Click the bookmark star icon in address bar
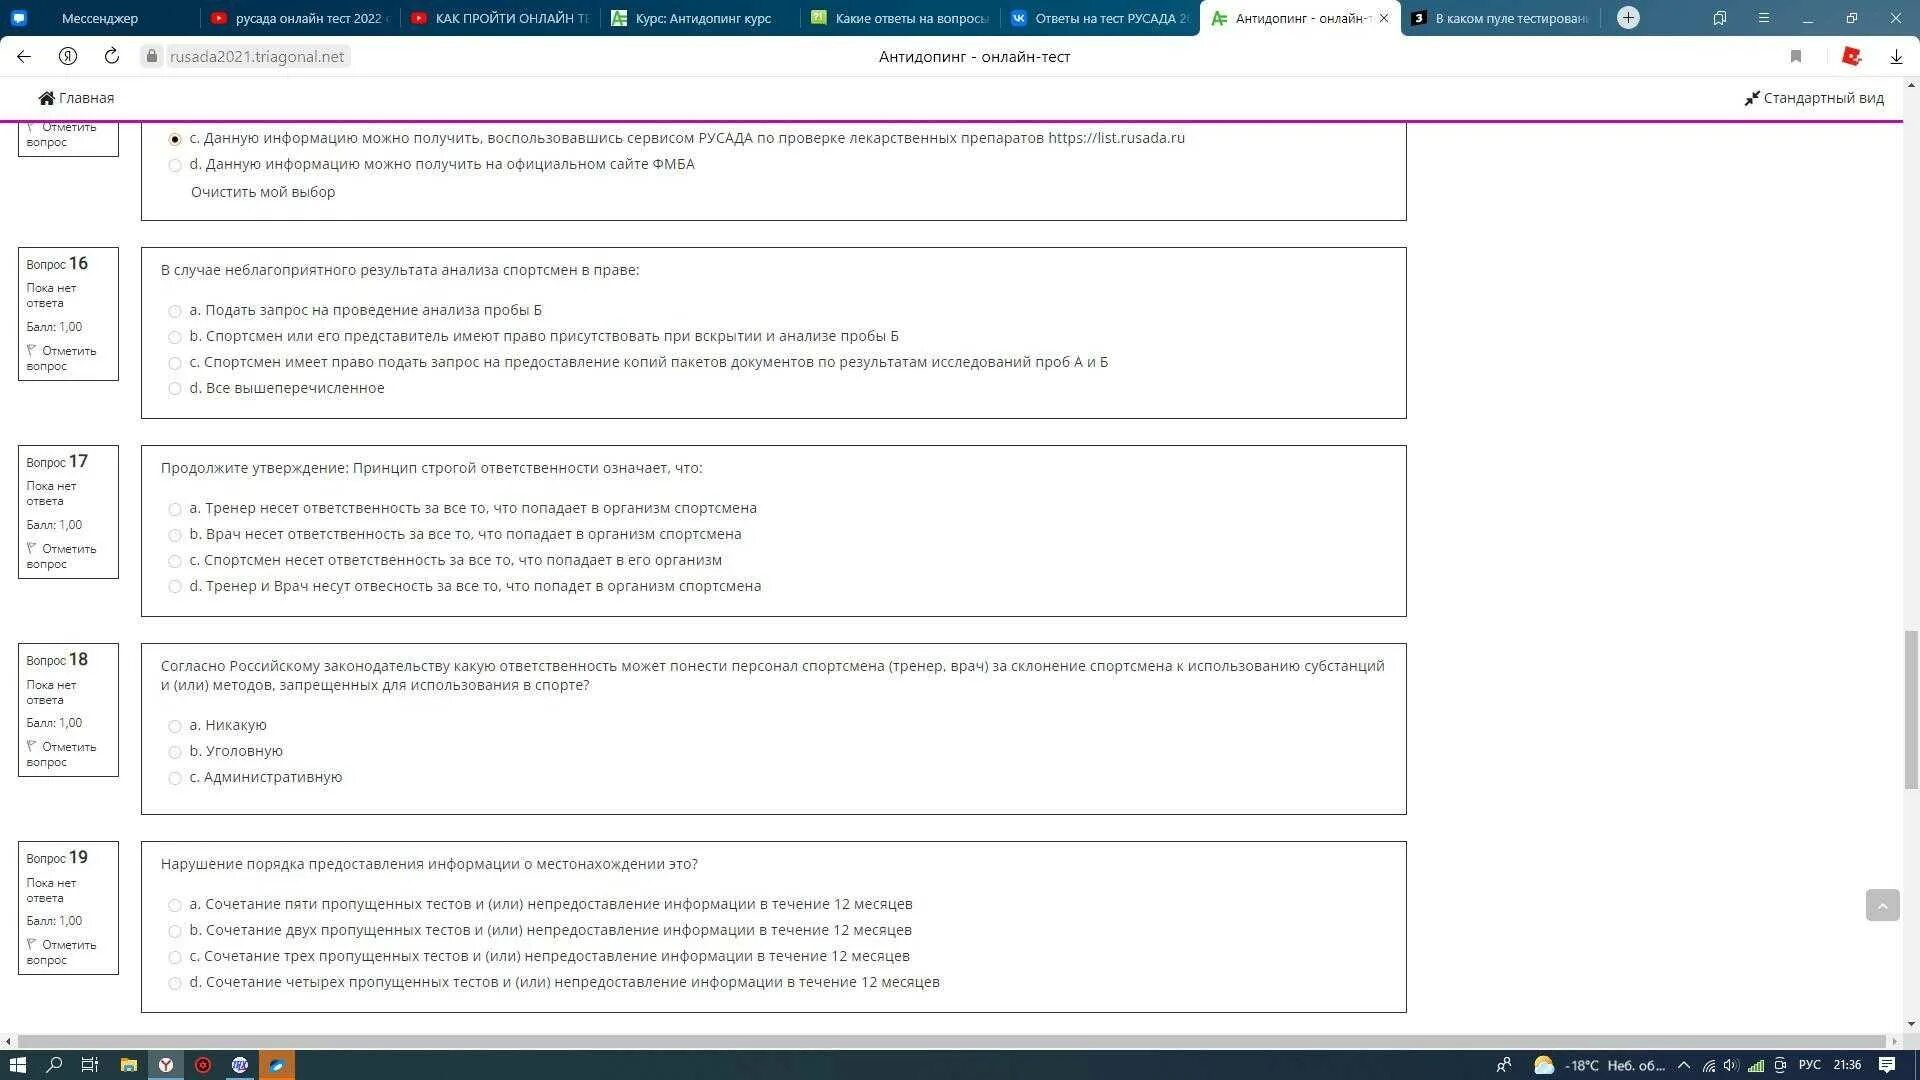This screenshot has width=1920, height=1080. point(1795,55)
